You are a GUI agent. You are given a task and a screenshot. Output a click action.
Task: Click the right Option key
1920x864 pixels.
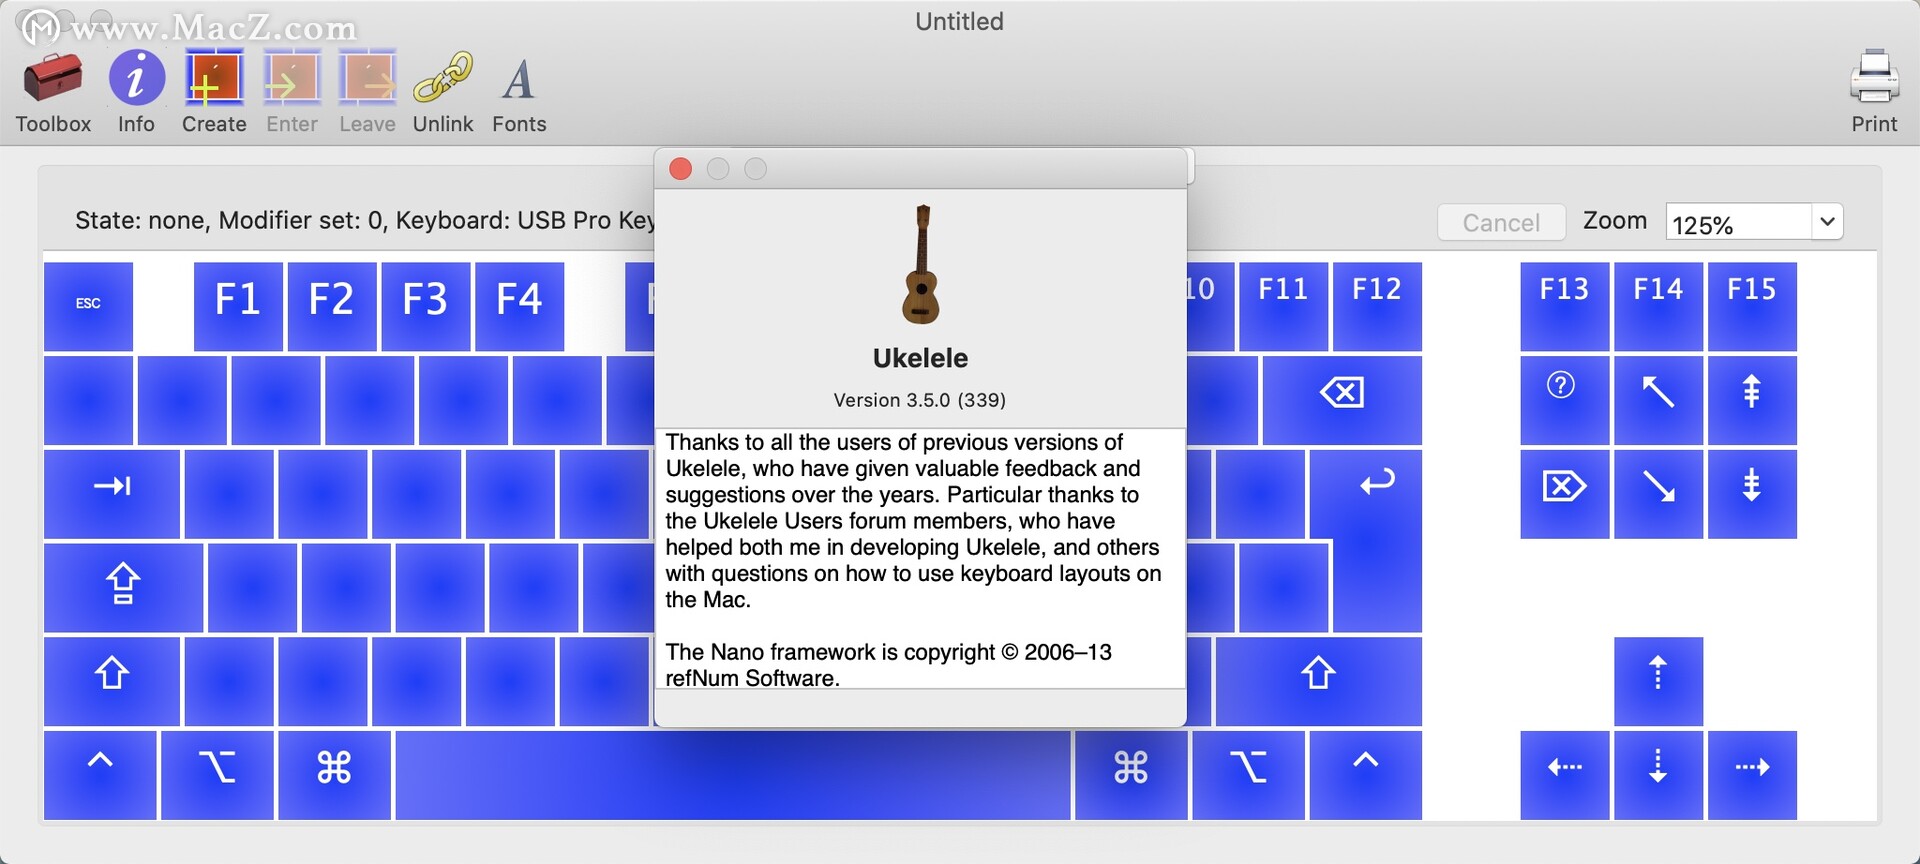pos(1249,776)
